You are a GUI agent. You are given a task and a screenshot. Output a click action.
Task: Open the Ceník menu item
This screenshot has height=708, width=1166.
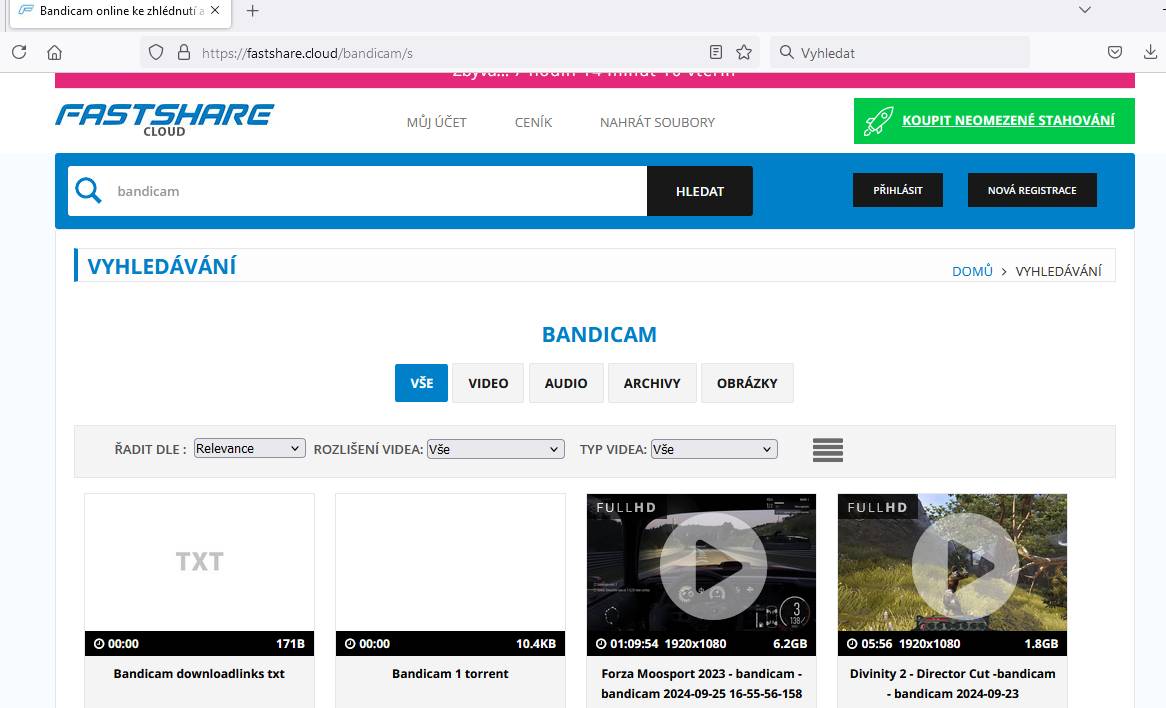tap(533, 122)
